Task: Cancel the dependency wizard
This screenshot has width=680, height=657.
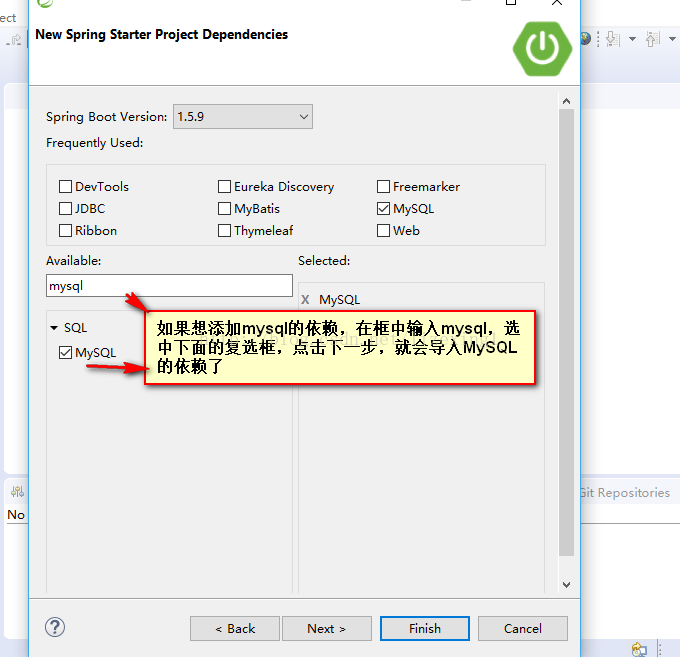Action: click(x=523, y=628)
